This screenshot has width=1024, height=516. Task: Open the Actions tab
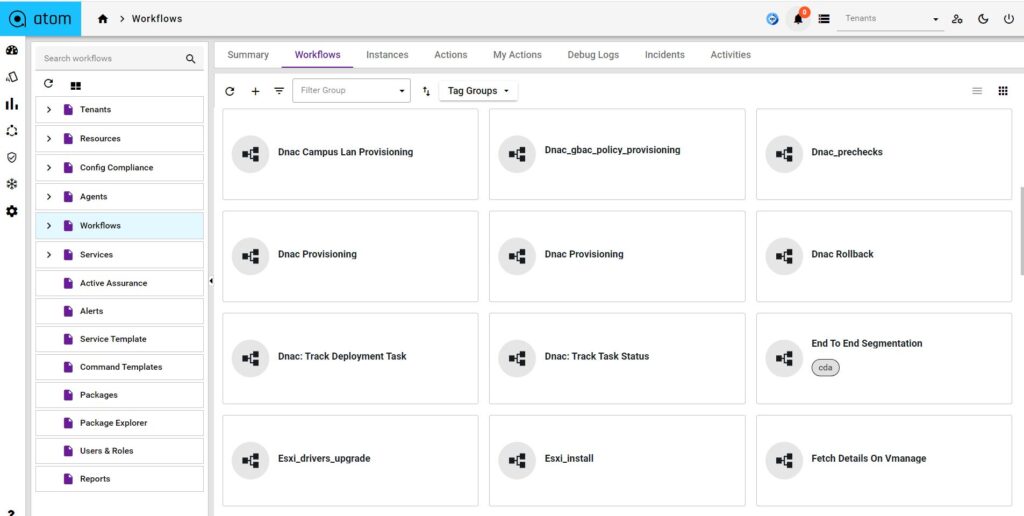[451, 55]
